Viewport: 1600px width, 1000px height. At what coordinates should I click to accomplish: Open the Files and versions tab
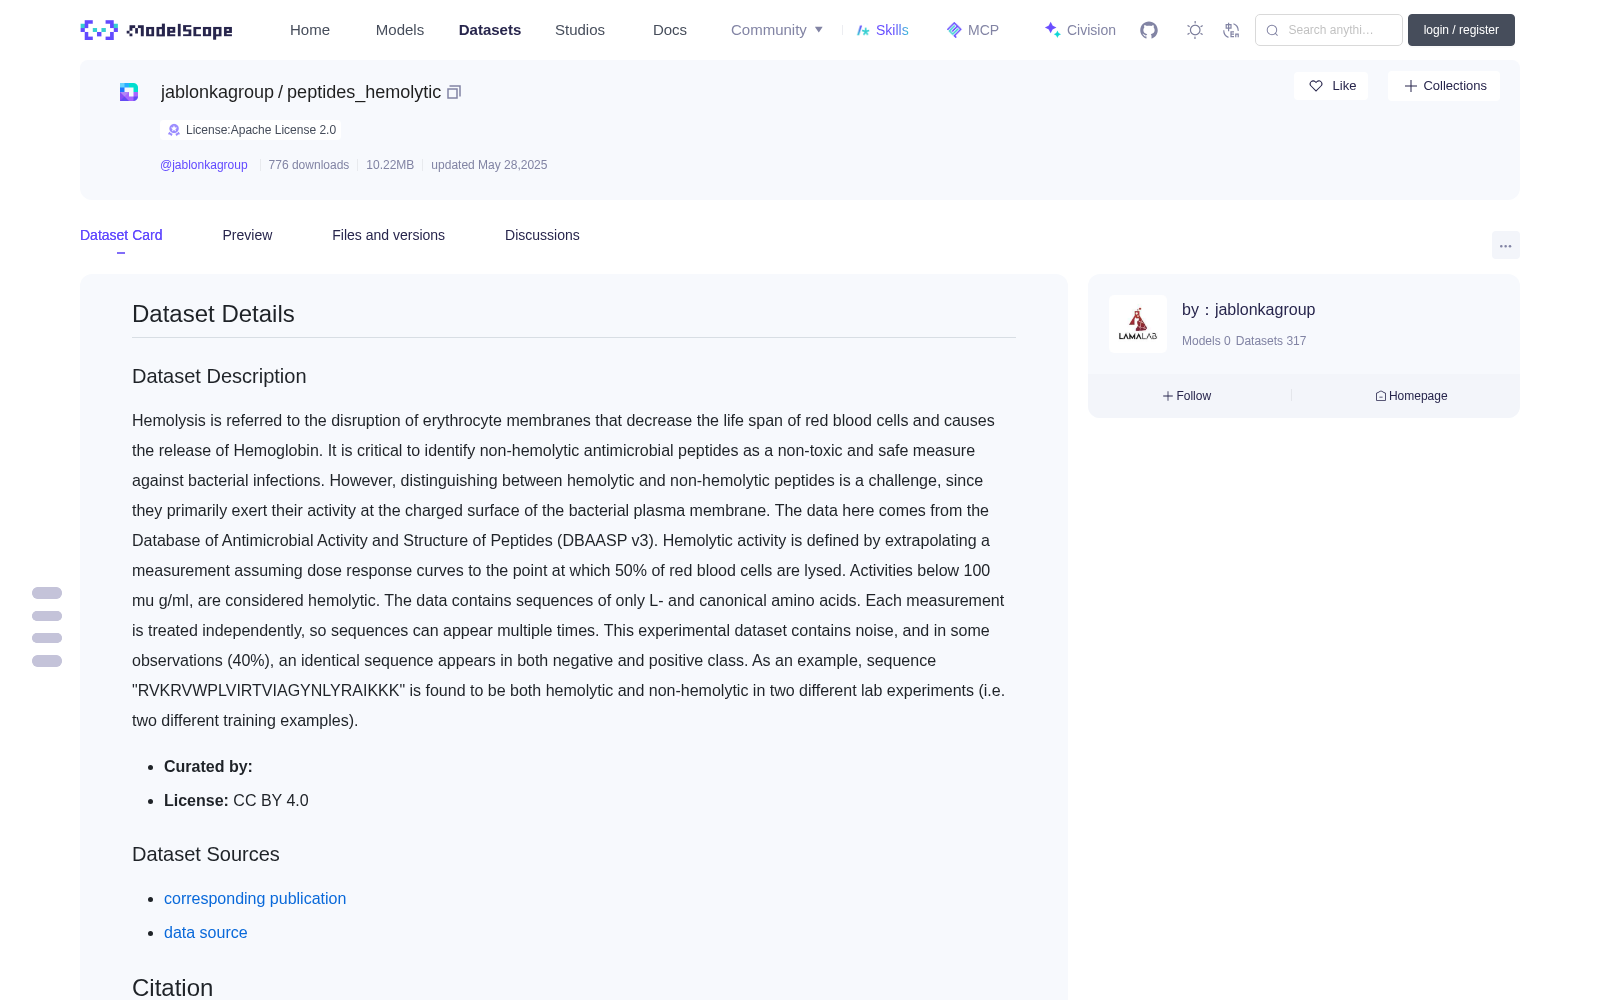(388, 235)
